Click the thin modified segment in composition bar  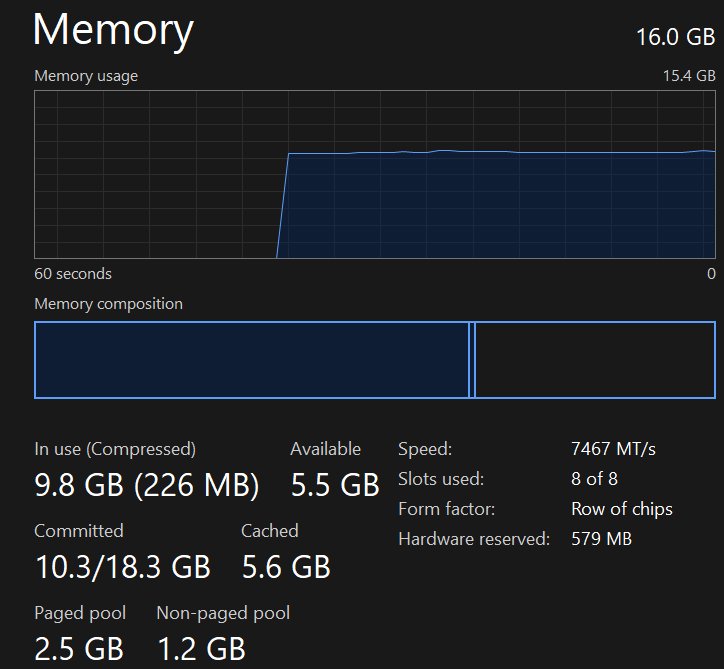(x=472, y=360)
